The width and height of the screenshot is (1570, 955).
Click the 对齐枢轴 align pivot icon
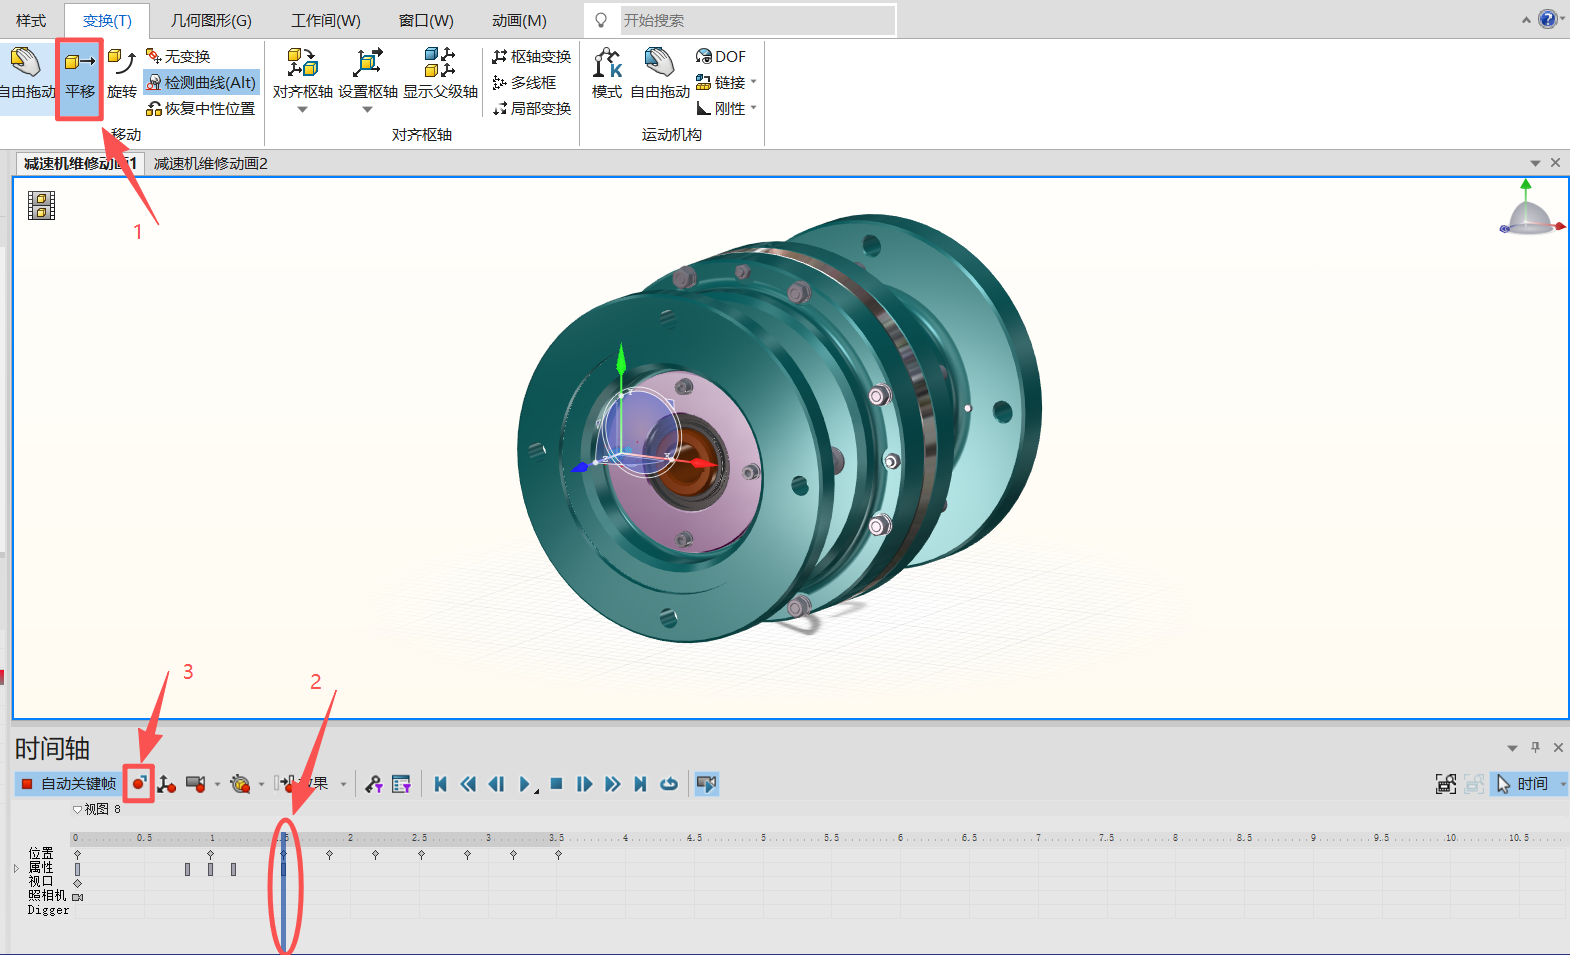pos(302,64)
